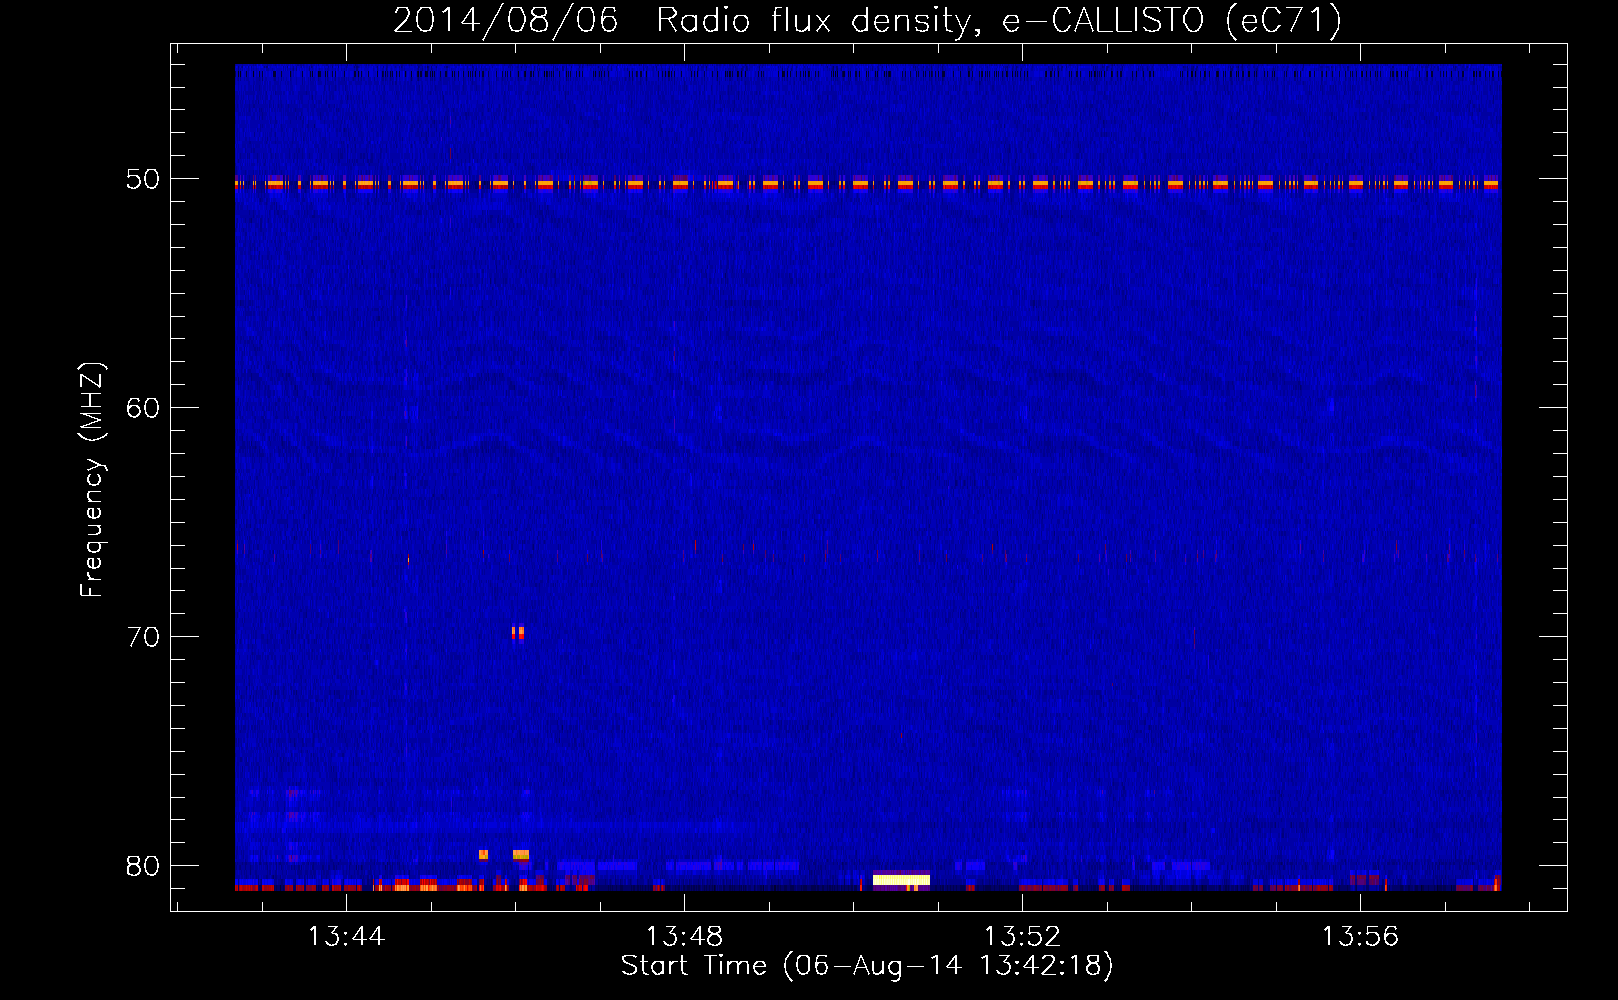Click the 13:48 time tick label
The width and height of the screenshot is (1618, 1000).
[x=684, y=937]
